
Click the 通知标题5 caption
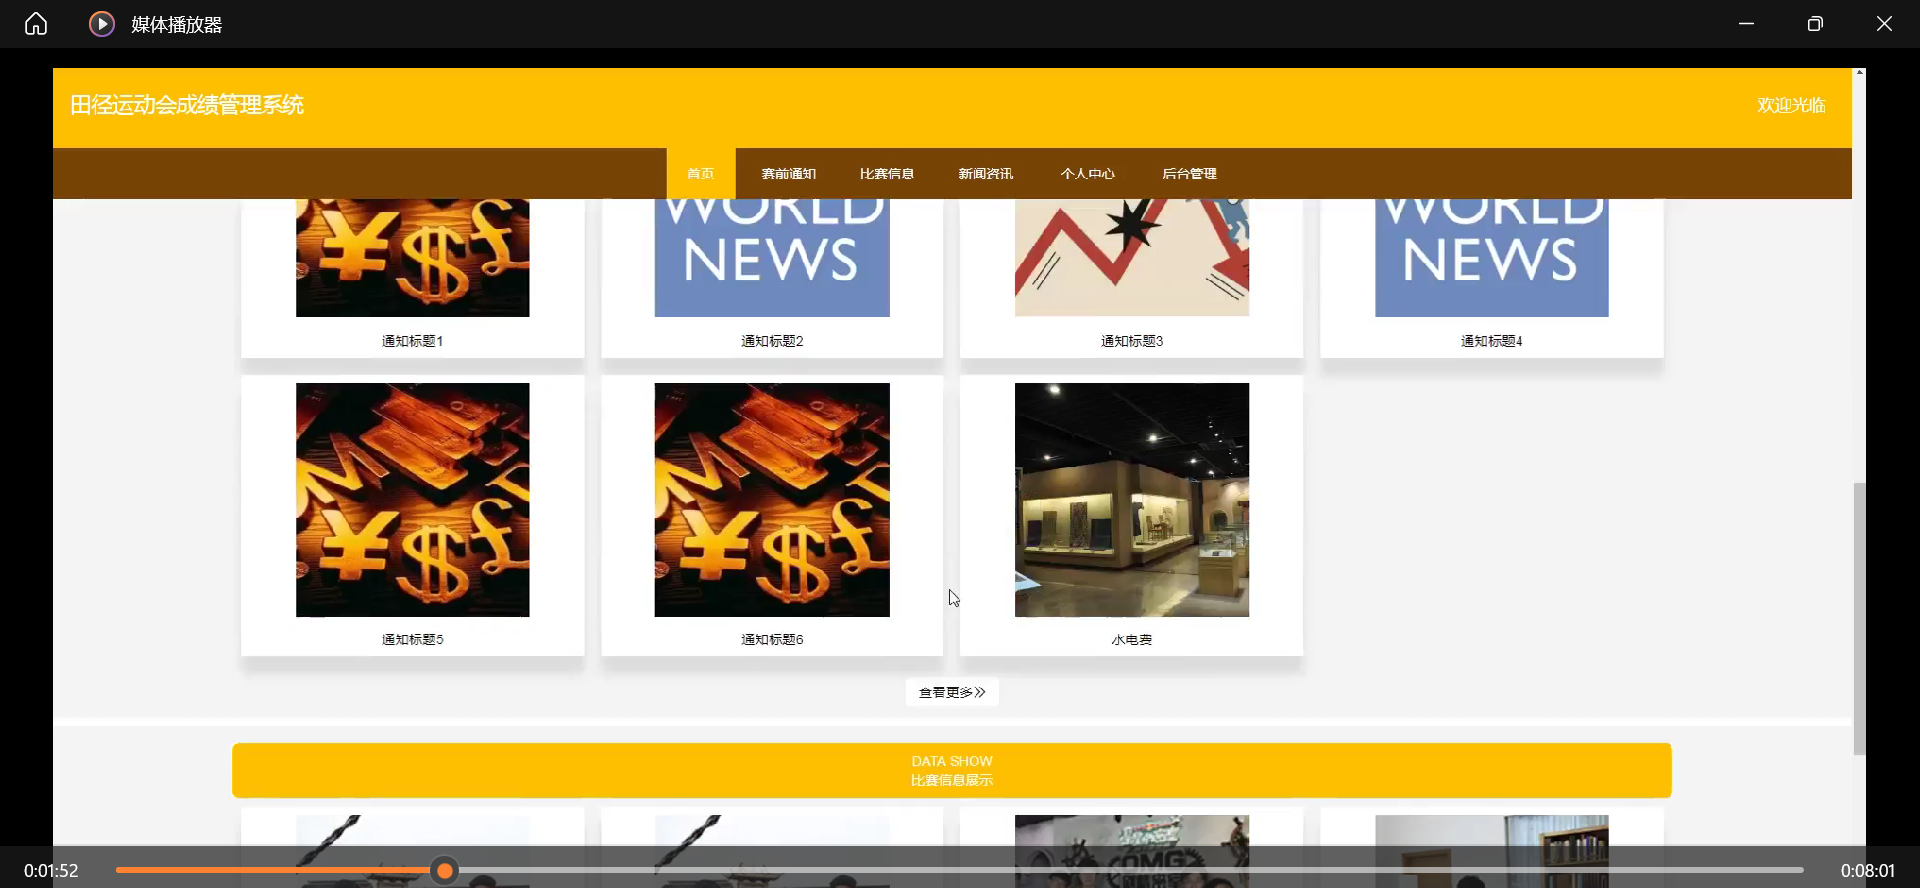[413, 640]
